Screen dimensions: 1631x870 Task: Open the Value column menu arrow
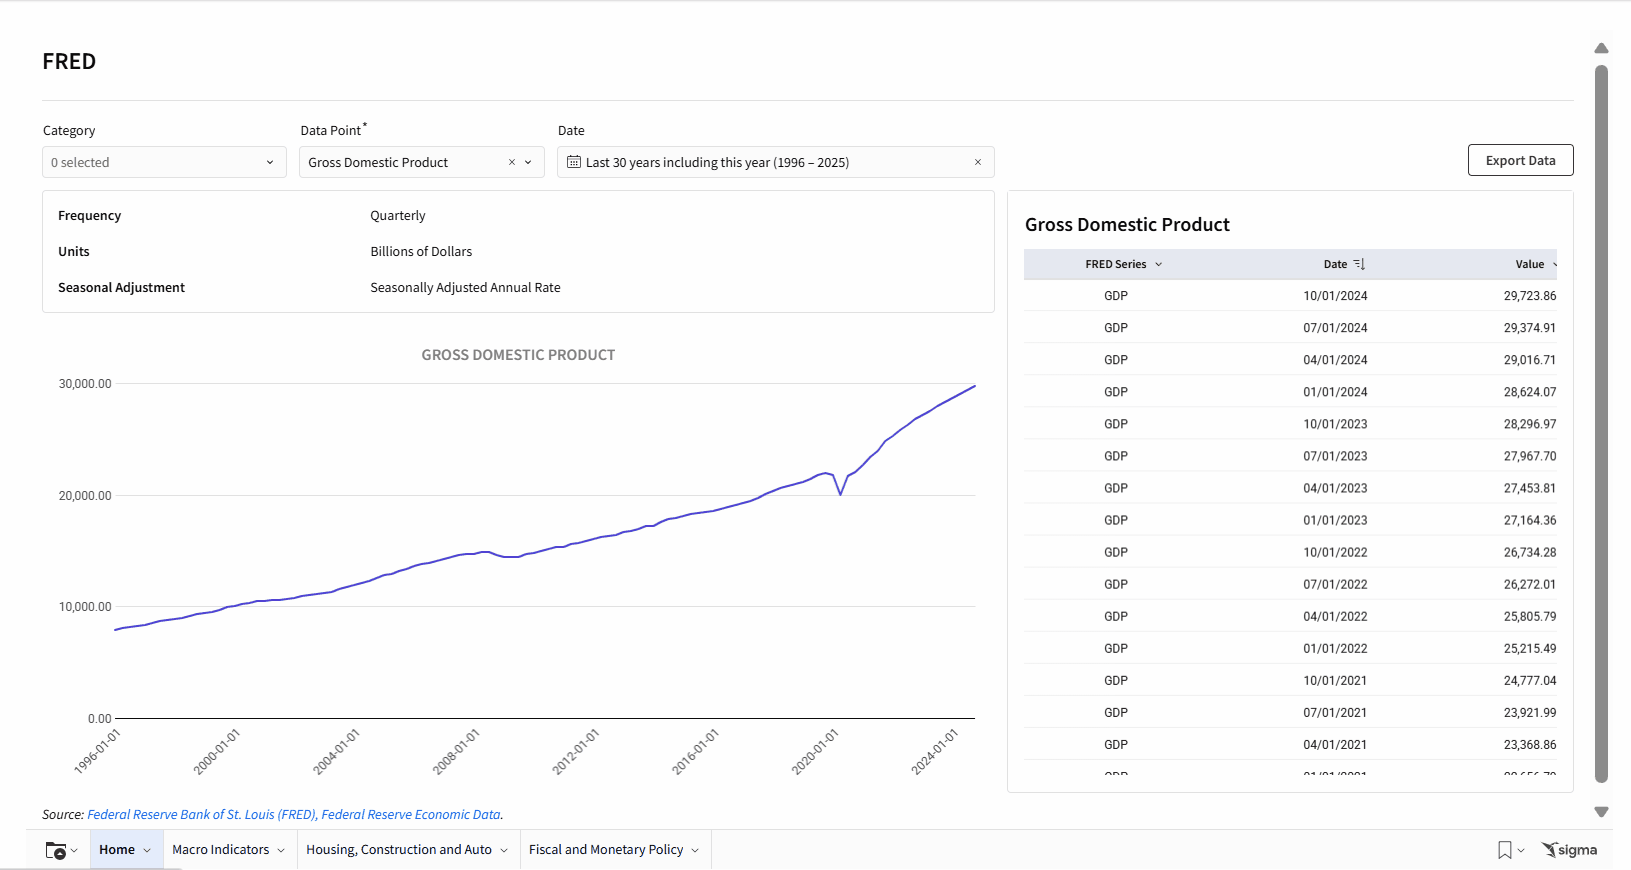click(1554, 264)
